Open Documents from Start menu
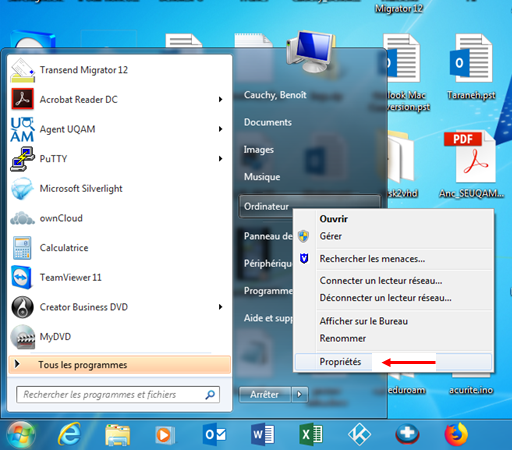The height and width of the screenshot is (450, 512). click(268, 122)
